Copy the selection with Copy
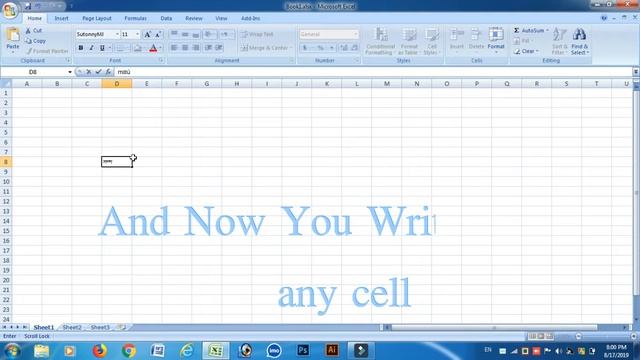Screen dimensions: 640x360 click(36, 41)
